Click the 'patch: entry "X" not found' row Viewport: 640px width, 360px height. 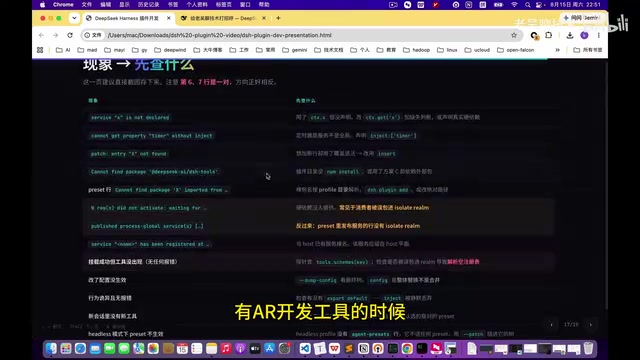pyautogui.click(x=318, y=154)
